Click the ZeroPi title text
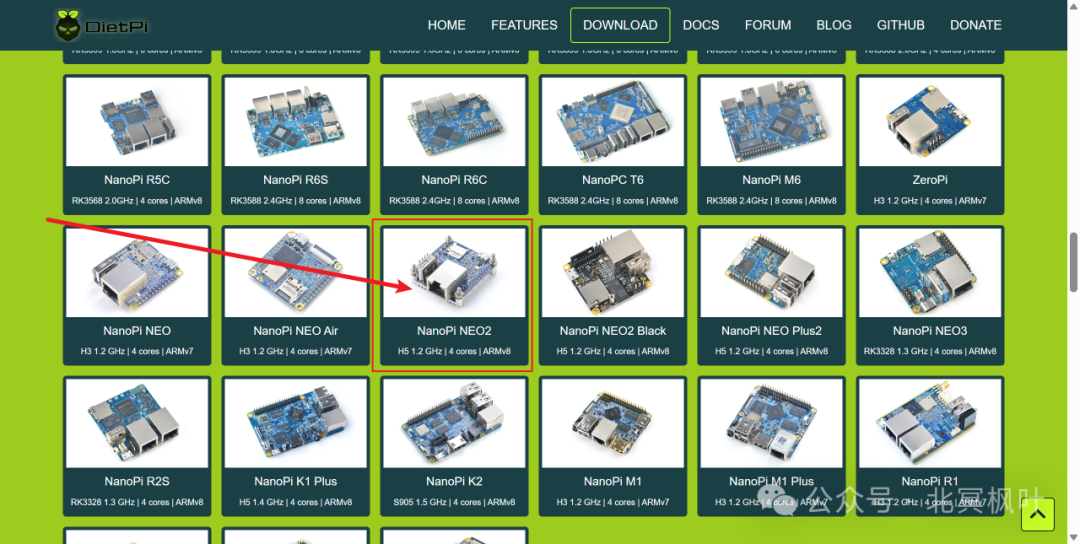 pos(930,180)
